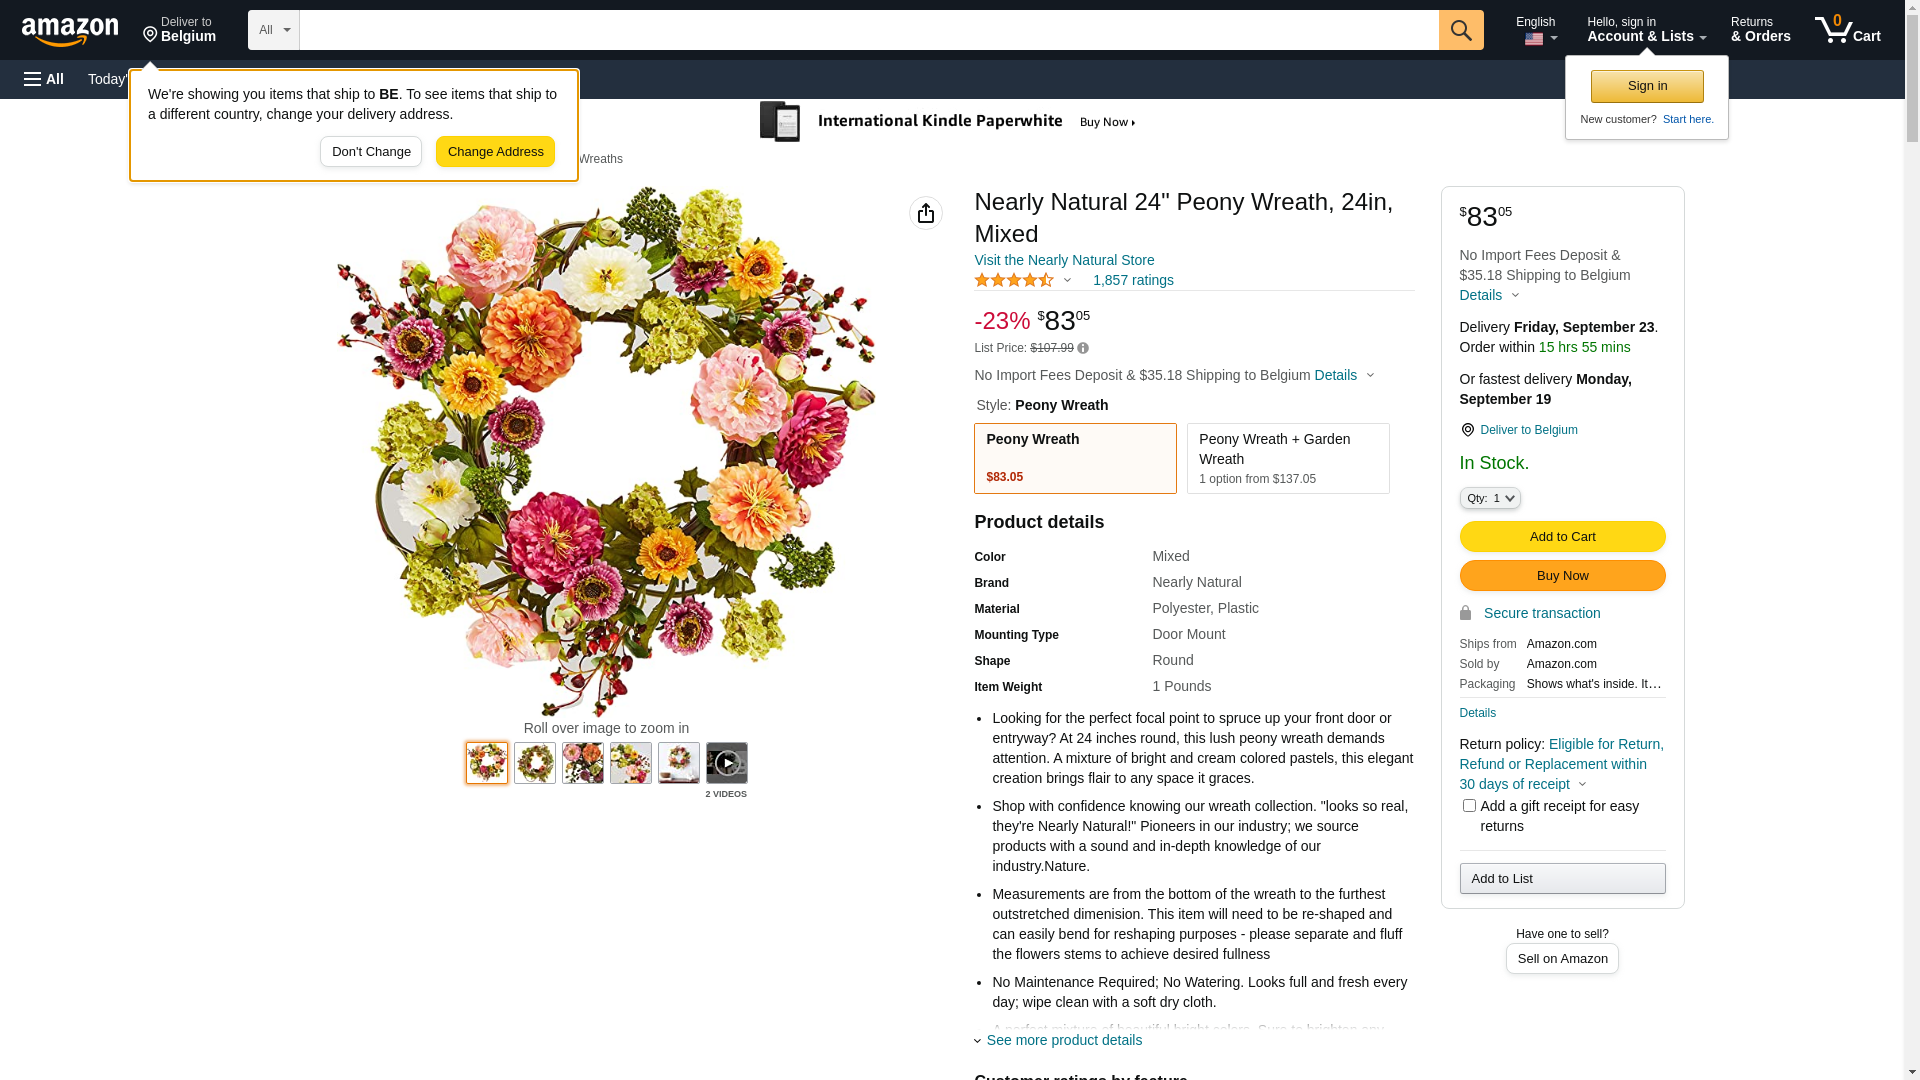Visit the Nearly Natural Store link
Image resolution: width=1920 pixels, height=1080 pixels.
tap(1064, 260)
